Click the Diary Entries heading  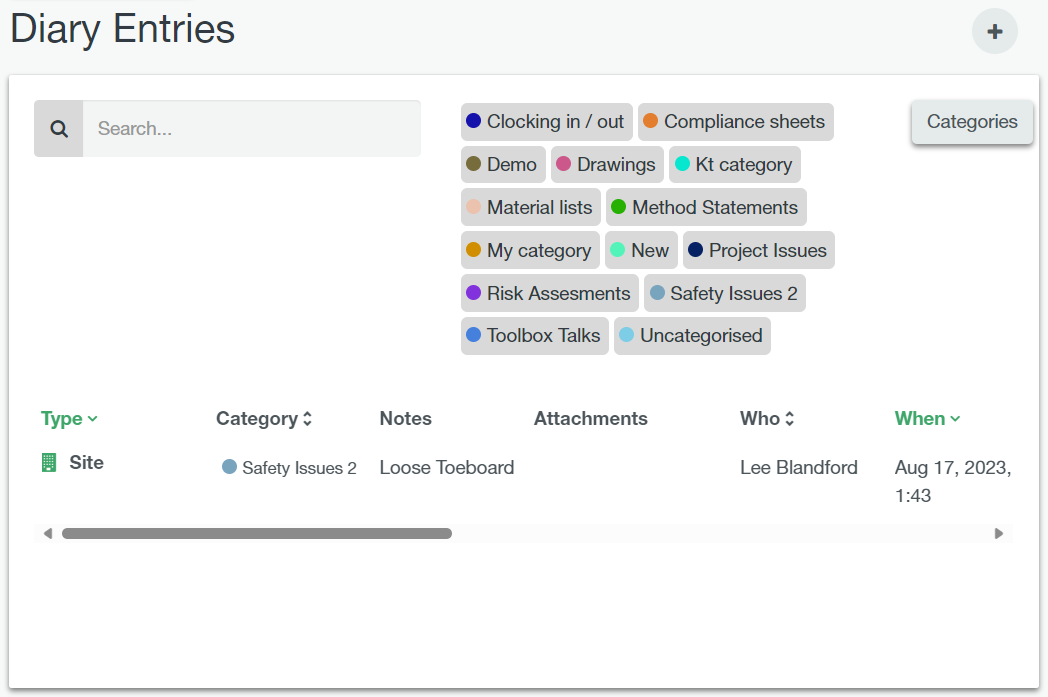point(122,29)
